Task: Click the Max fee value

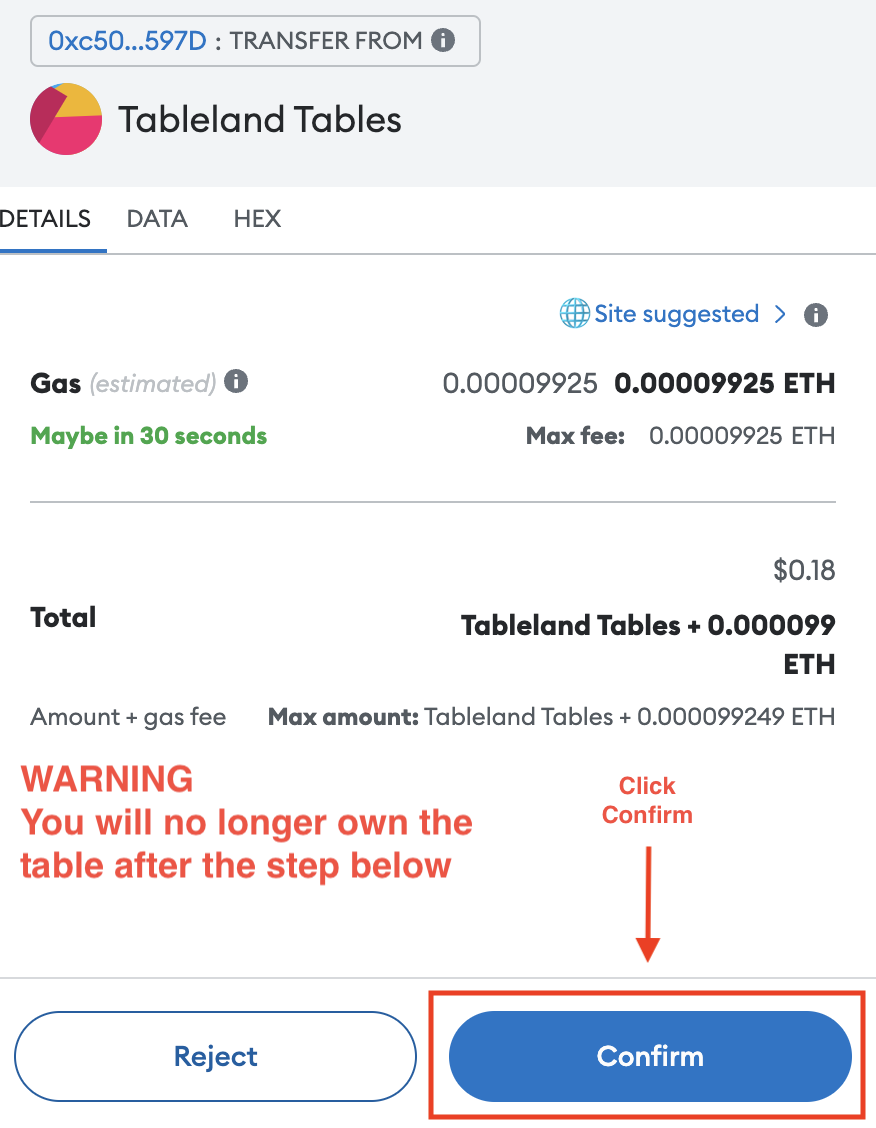Action: (x=741, y=436)
